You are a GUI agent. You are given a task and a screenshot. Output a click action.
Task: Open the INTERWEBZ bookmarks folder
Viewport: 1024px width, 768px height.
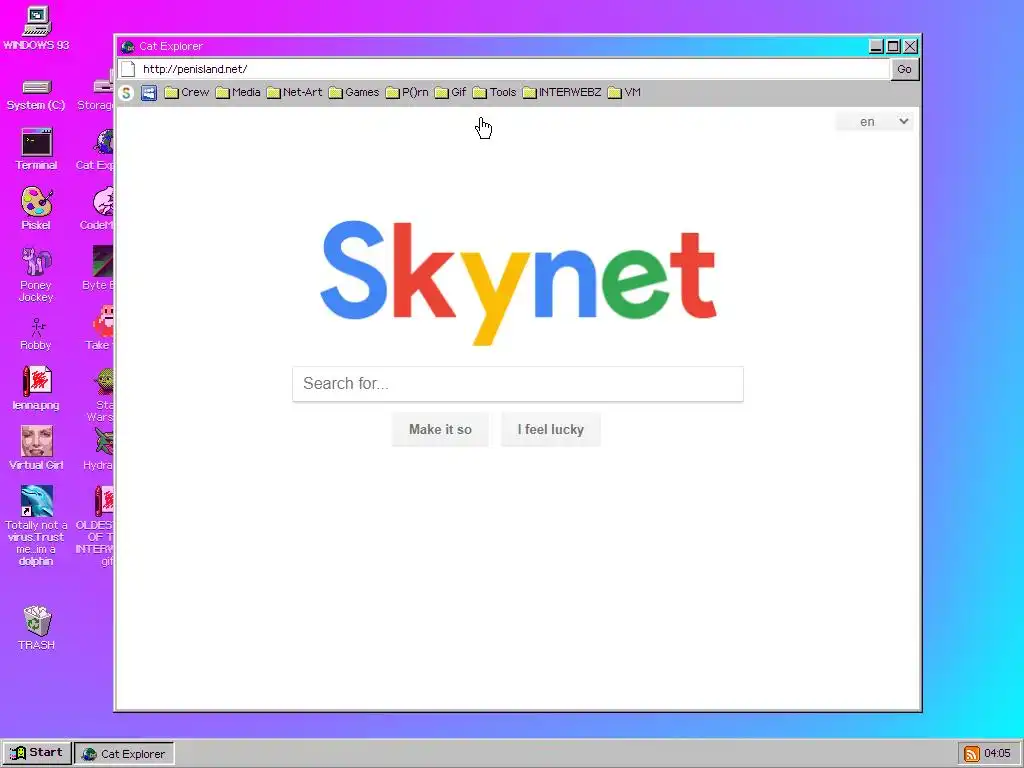click(x=562, y=93)
